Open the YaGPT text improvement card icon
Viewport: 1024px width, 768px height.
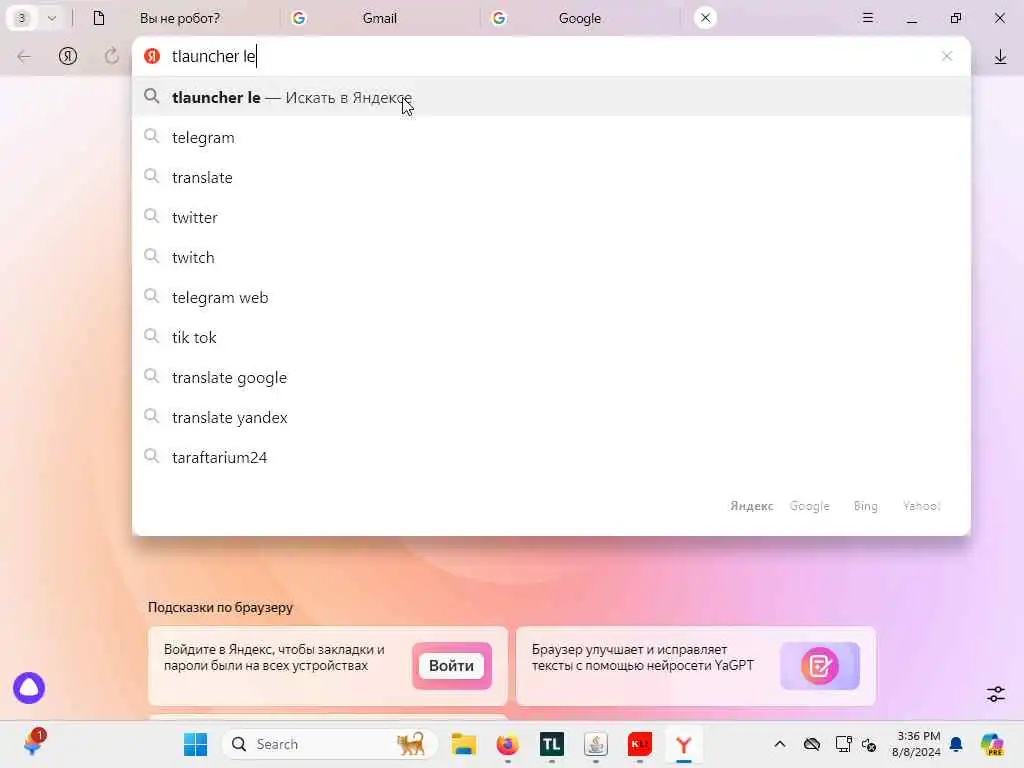tap(820, 665)
